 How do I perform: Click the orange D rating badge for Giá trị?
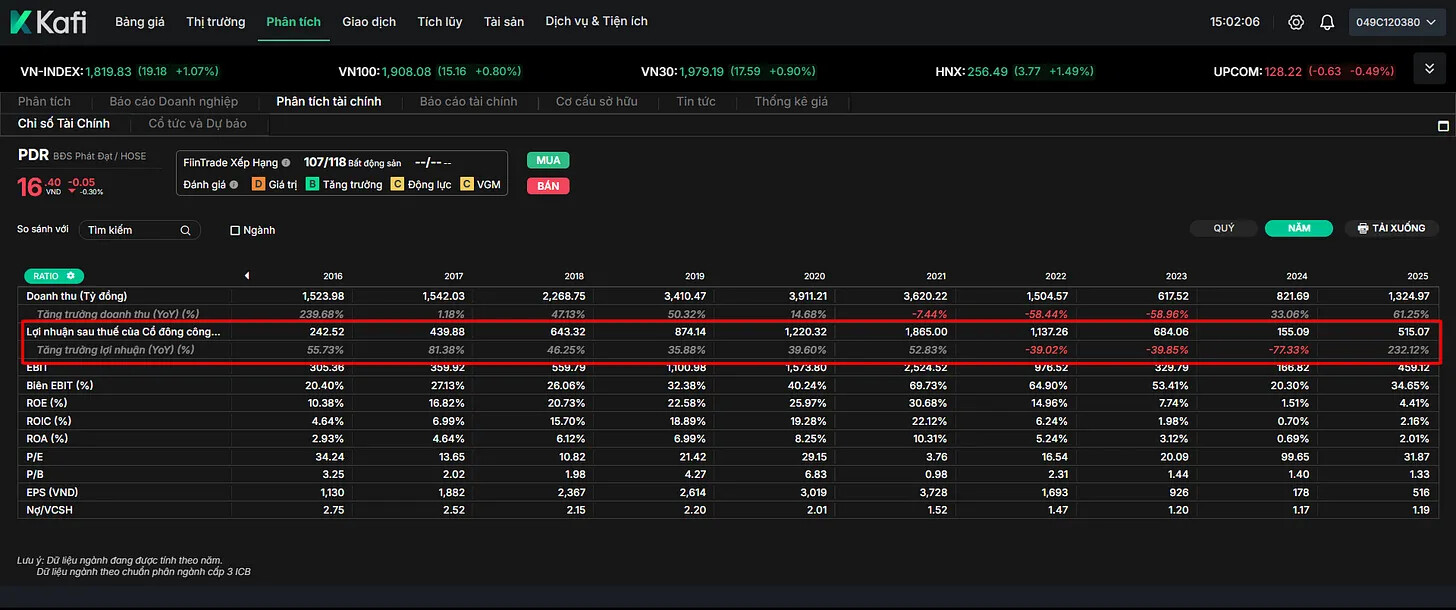tap(257, 184)
